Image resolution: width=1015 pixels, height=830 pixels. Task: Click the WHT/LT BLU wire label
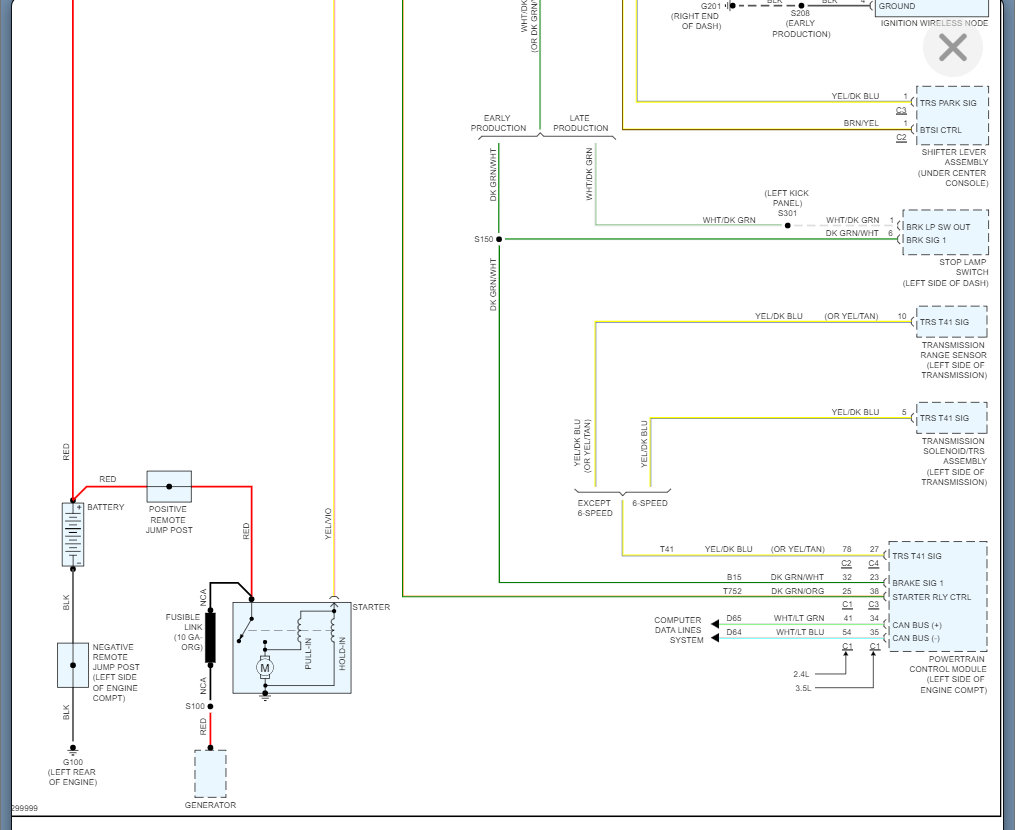point(800,633)
